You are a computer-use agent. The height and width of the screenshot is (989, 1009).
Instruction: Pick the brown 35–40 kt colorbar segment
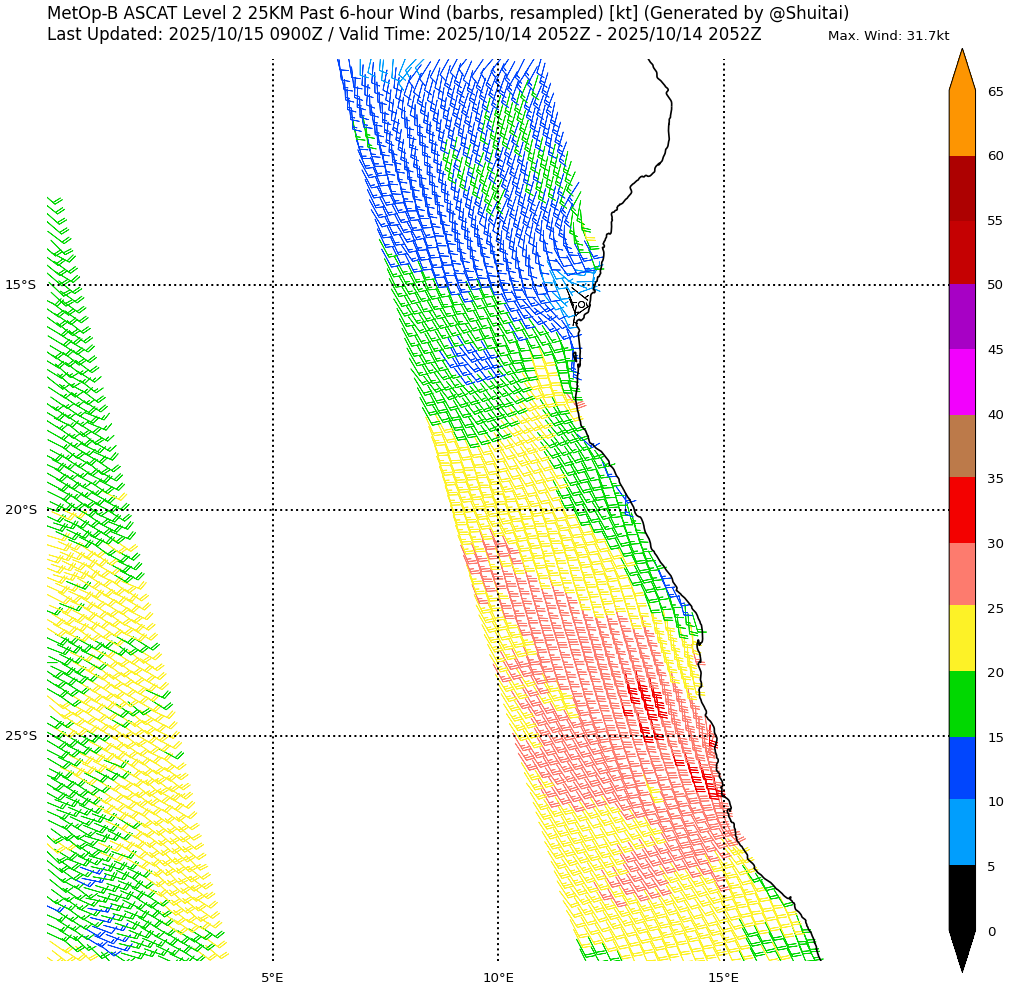(x=961, y=446)
